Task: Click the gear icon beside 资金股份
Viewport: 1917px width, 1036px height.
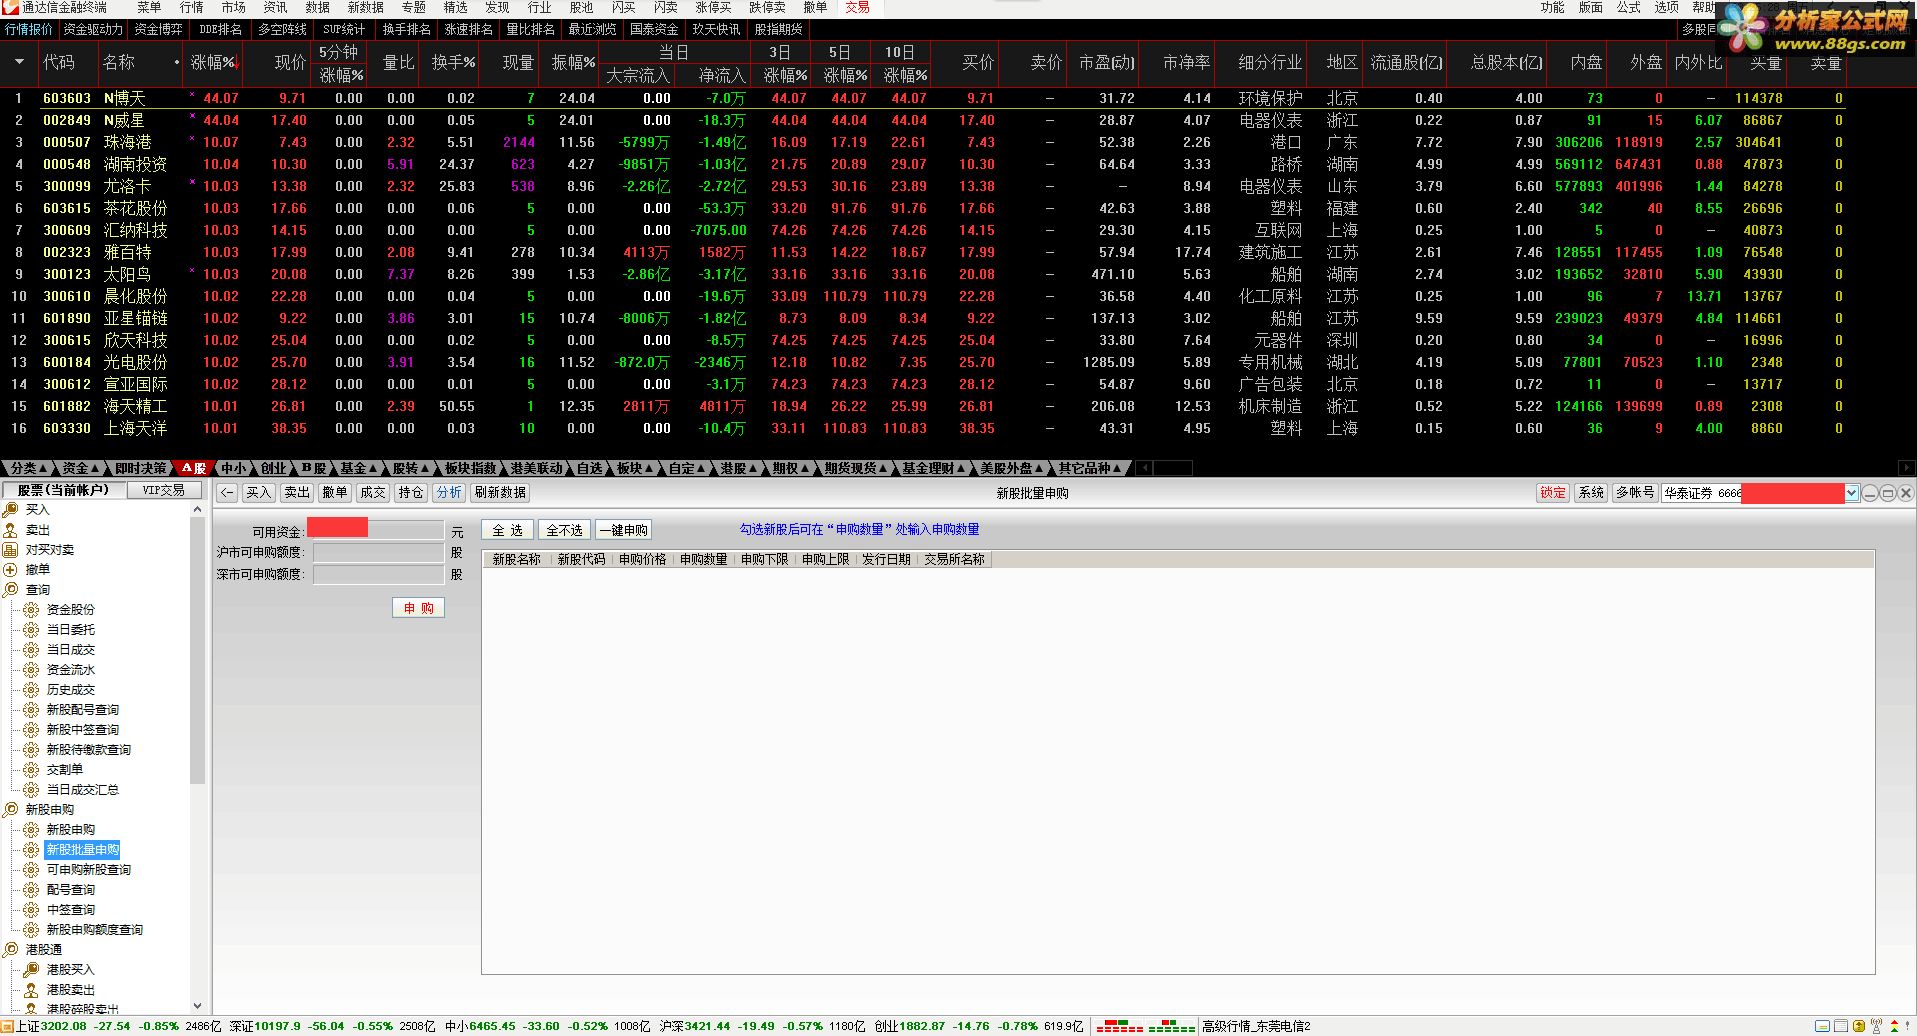Action: (32, 610)
